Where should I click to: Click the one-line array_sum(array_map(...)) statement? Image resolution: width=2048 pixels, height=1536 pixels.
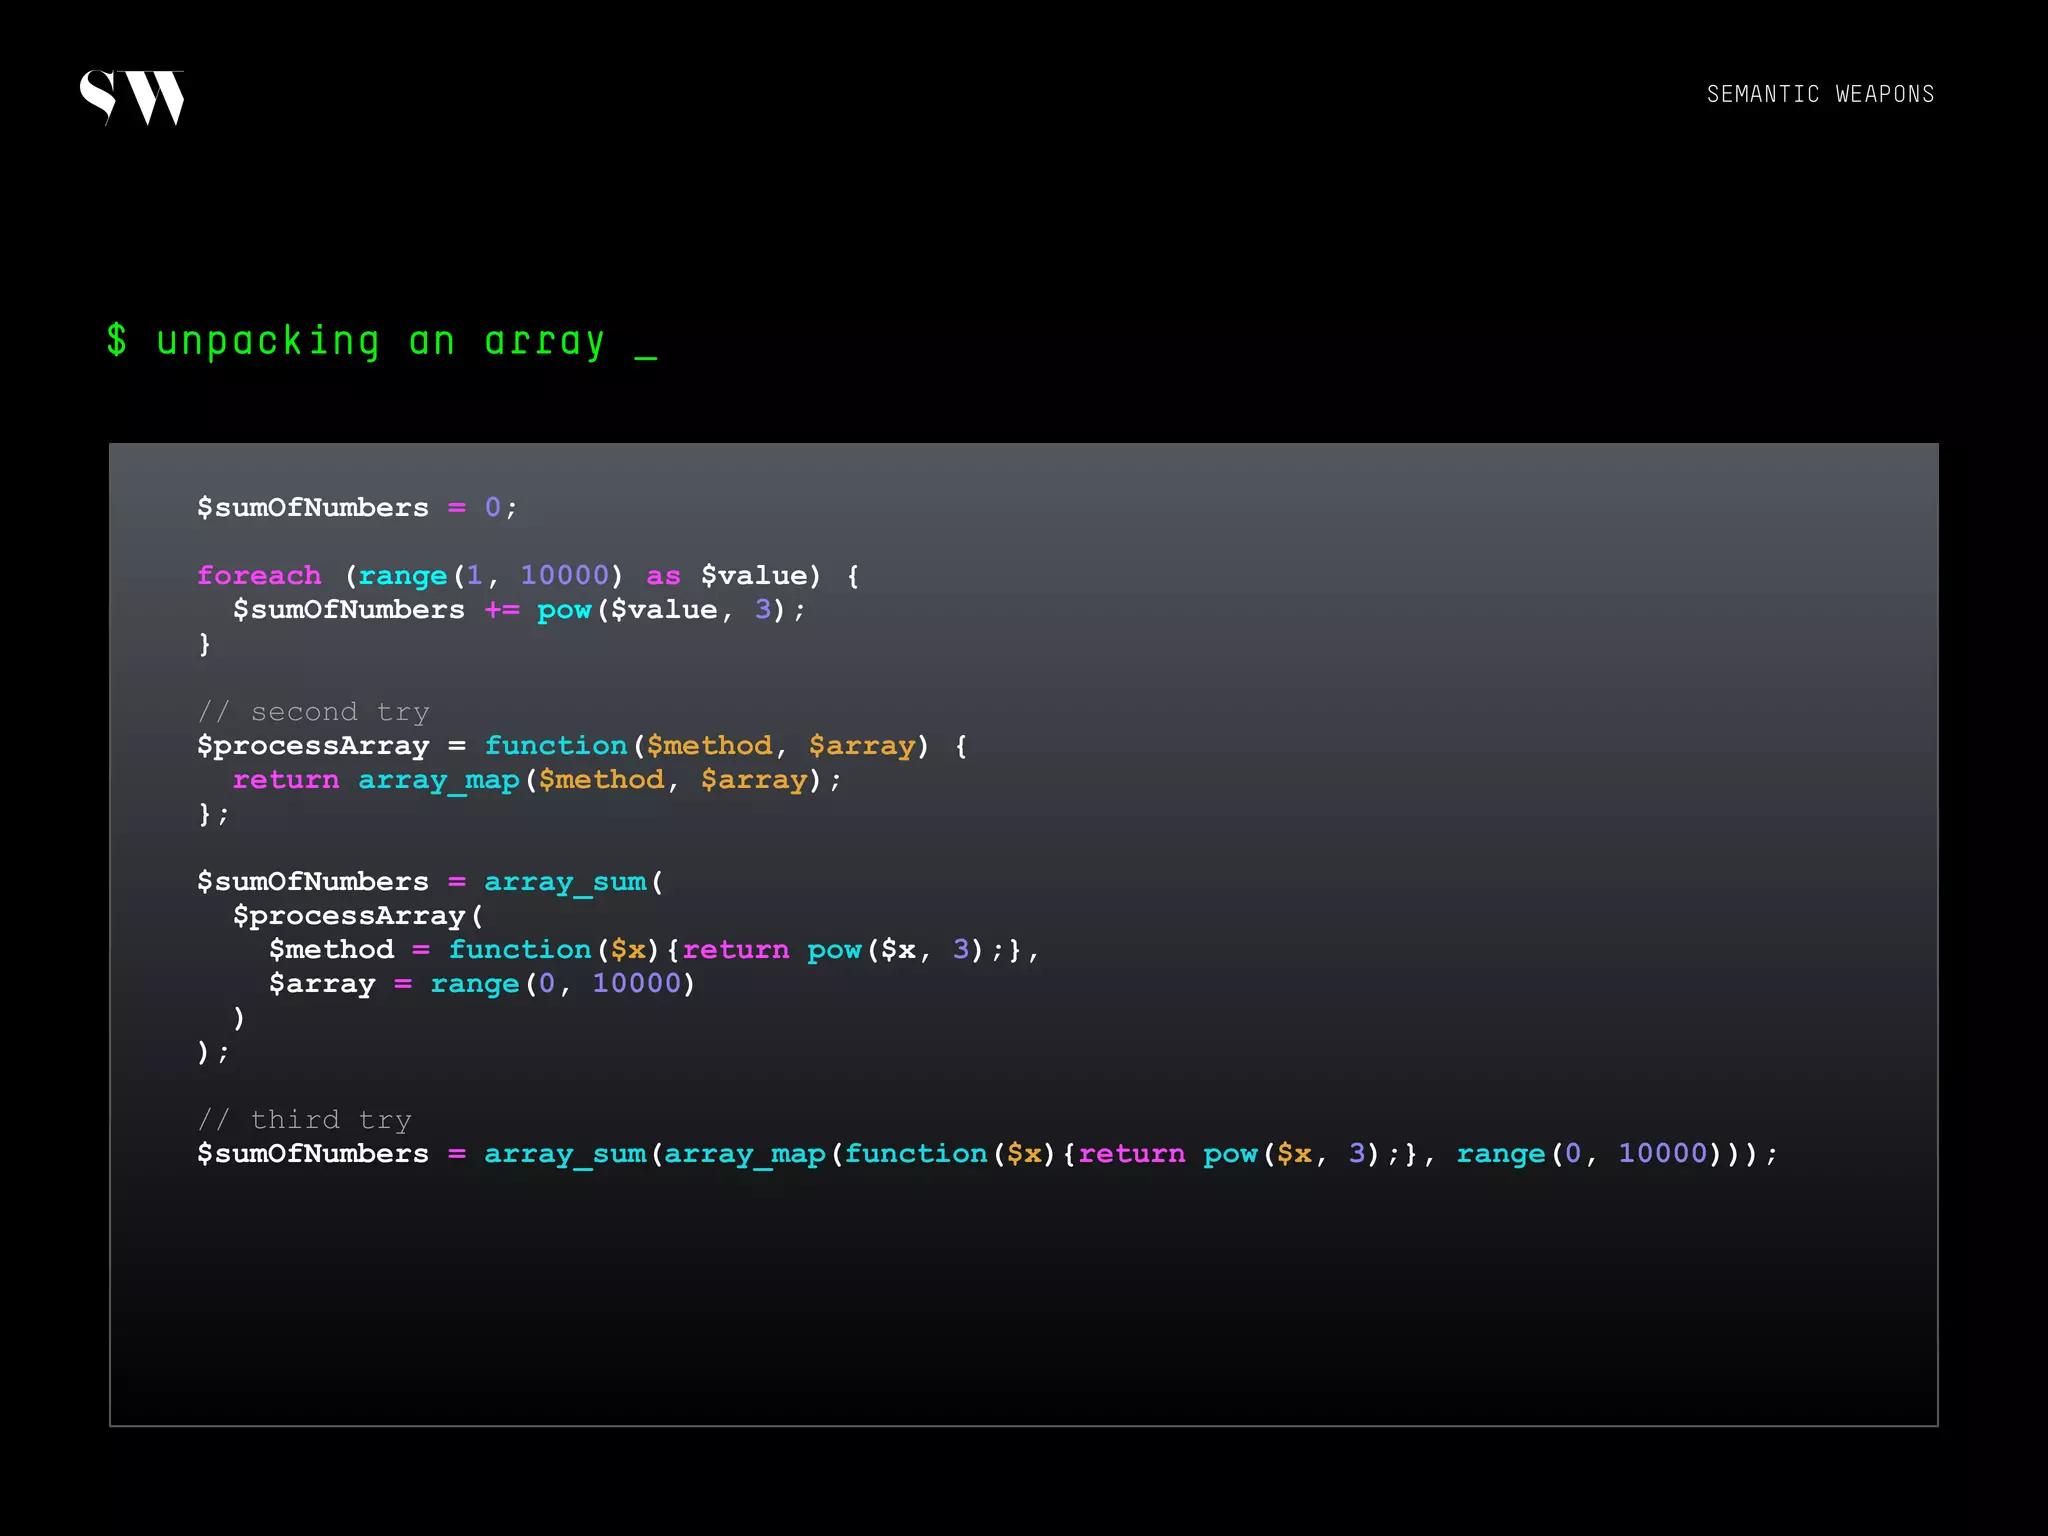click(x=987, y=1154)
